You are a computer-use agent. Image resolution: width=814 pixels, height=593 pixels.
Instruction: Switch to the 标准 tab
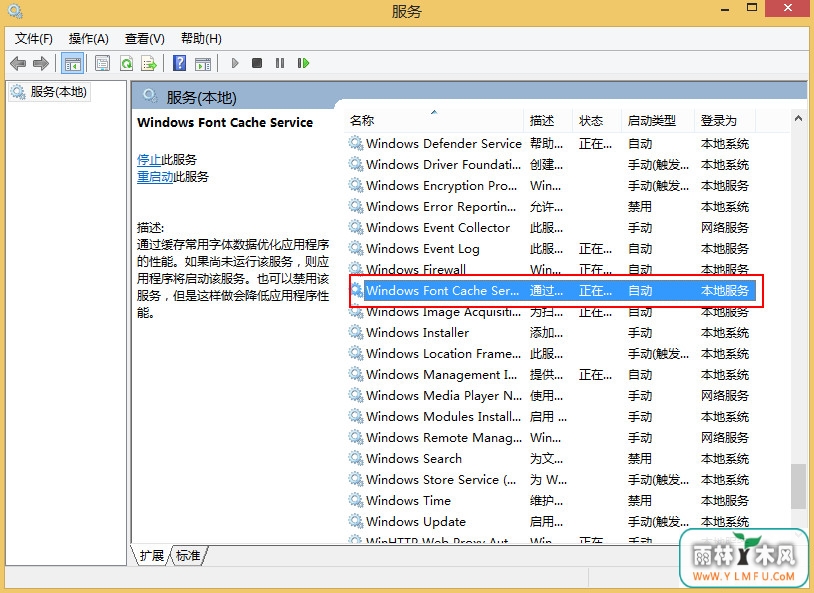188,556
